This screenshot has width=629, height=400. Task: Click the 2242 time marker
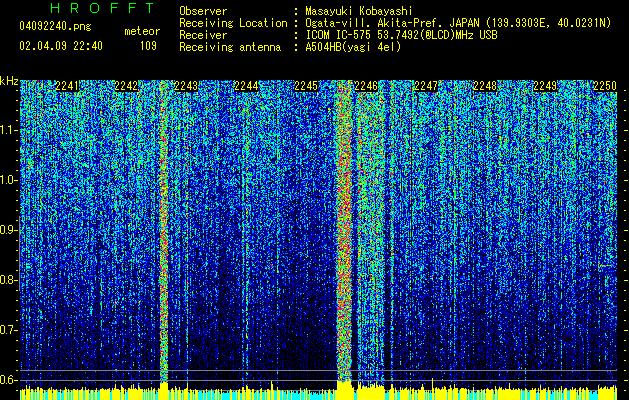coord(126,86)
